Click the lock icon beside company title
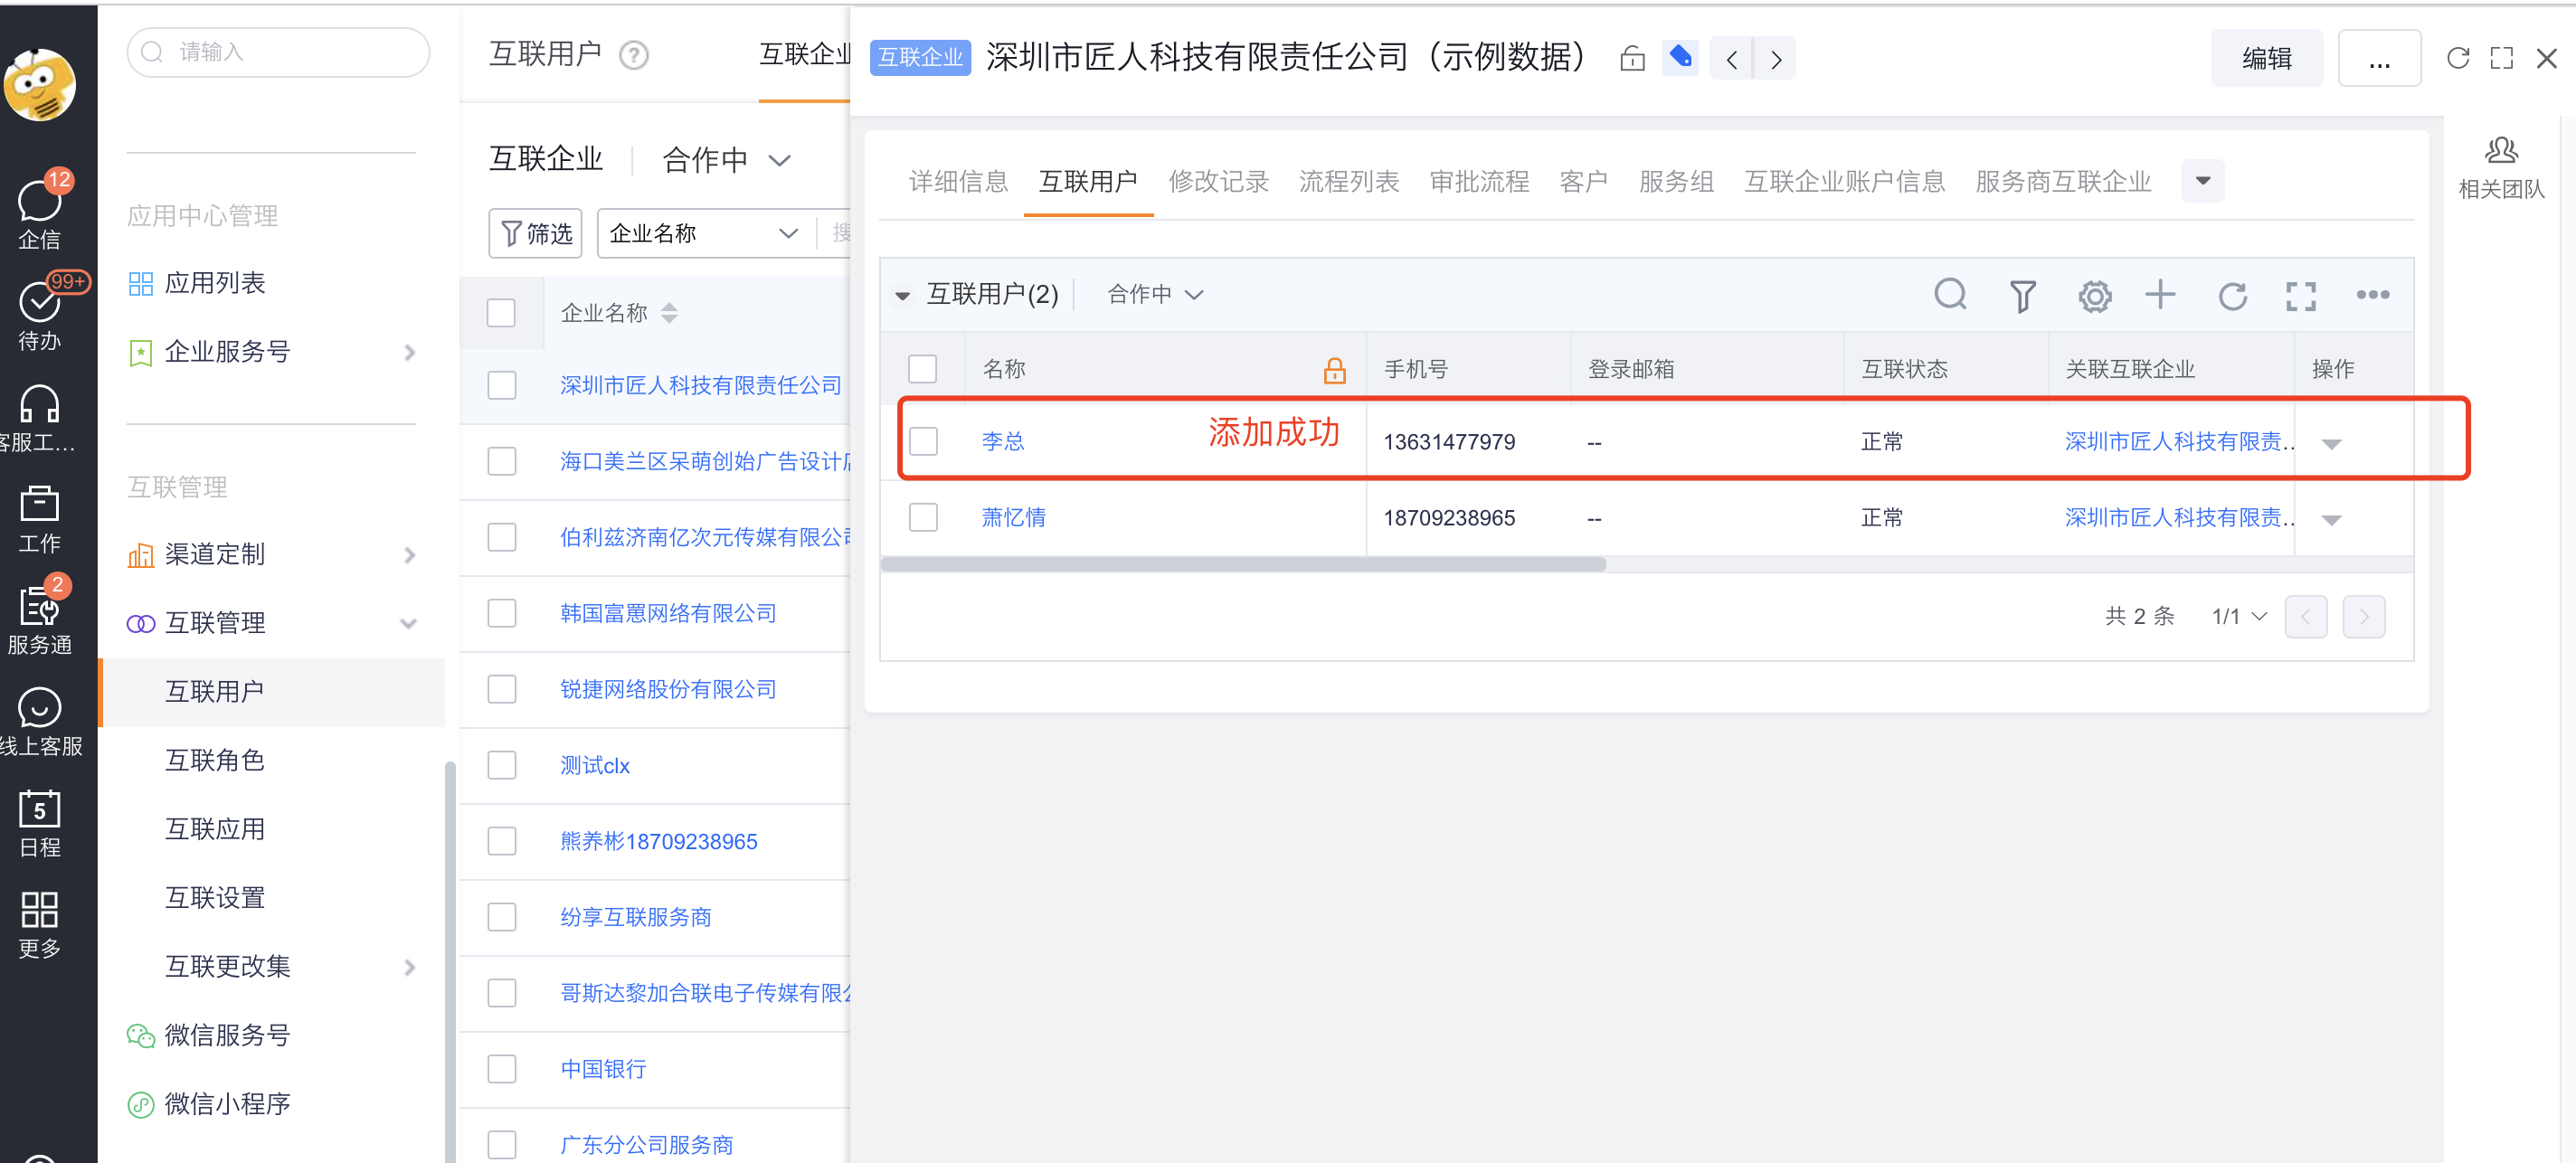Viewport: 2576px width, 1163px height. [1632, 58]
